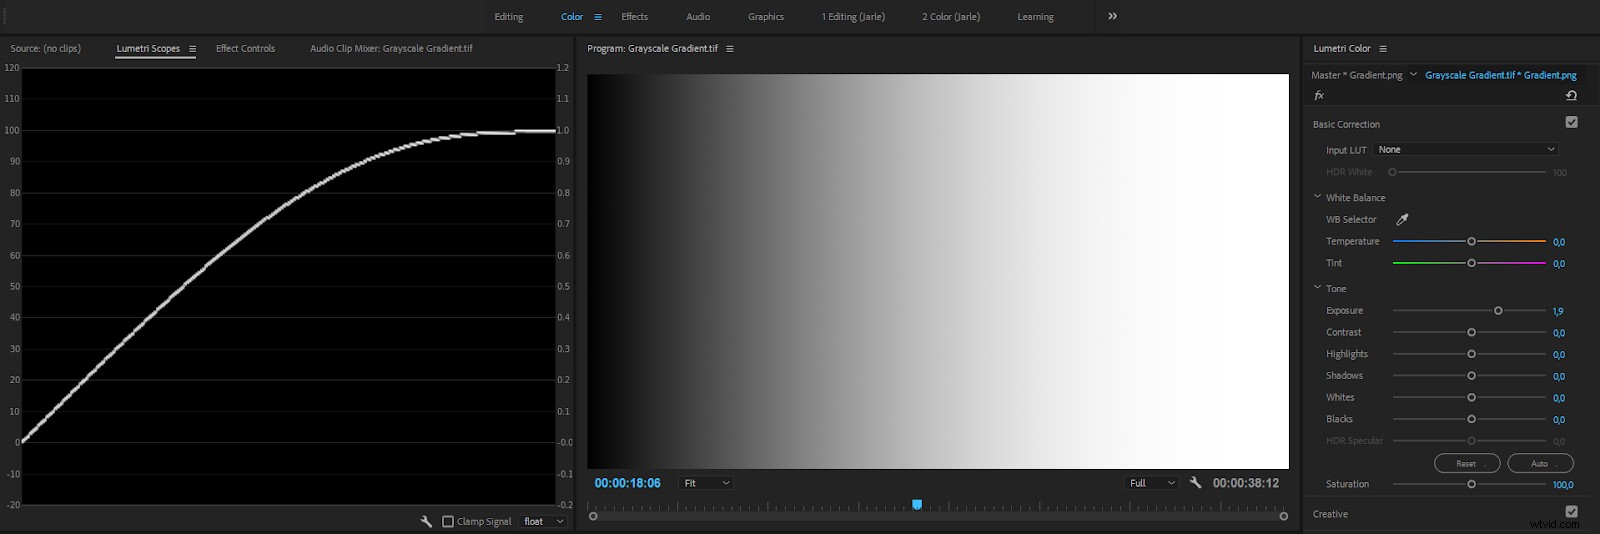Click the Temperature slider handle

click(x=1471, y=242)
